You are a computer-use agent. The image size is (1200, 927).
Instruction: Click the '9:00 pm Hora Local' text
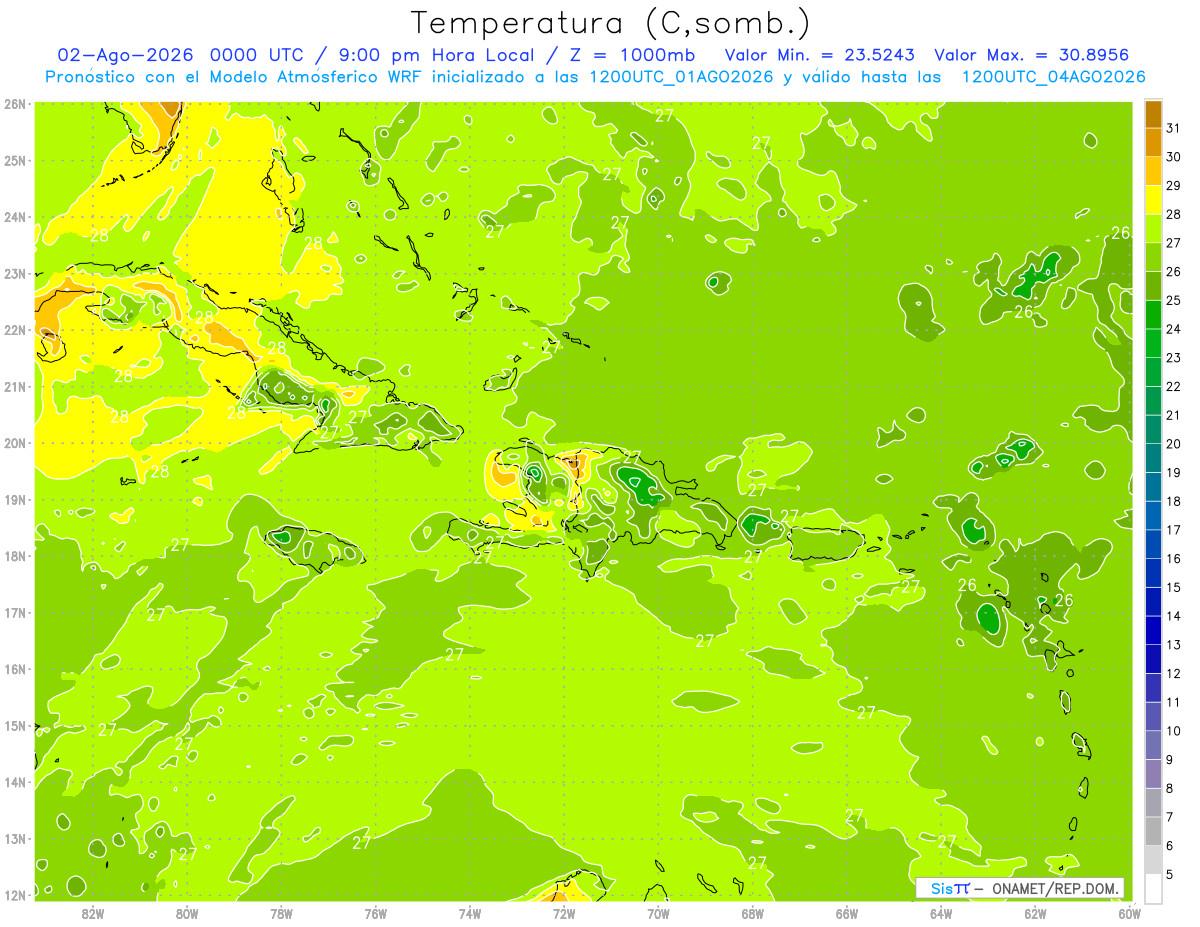436,55
